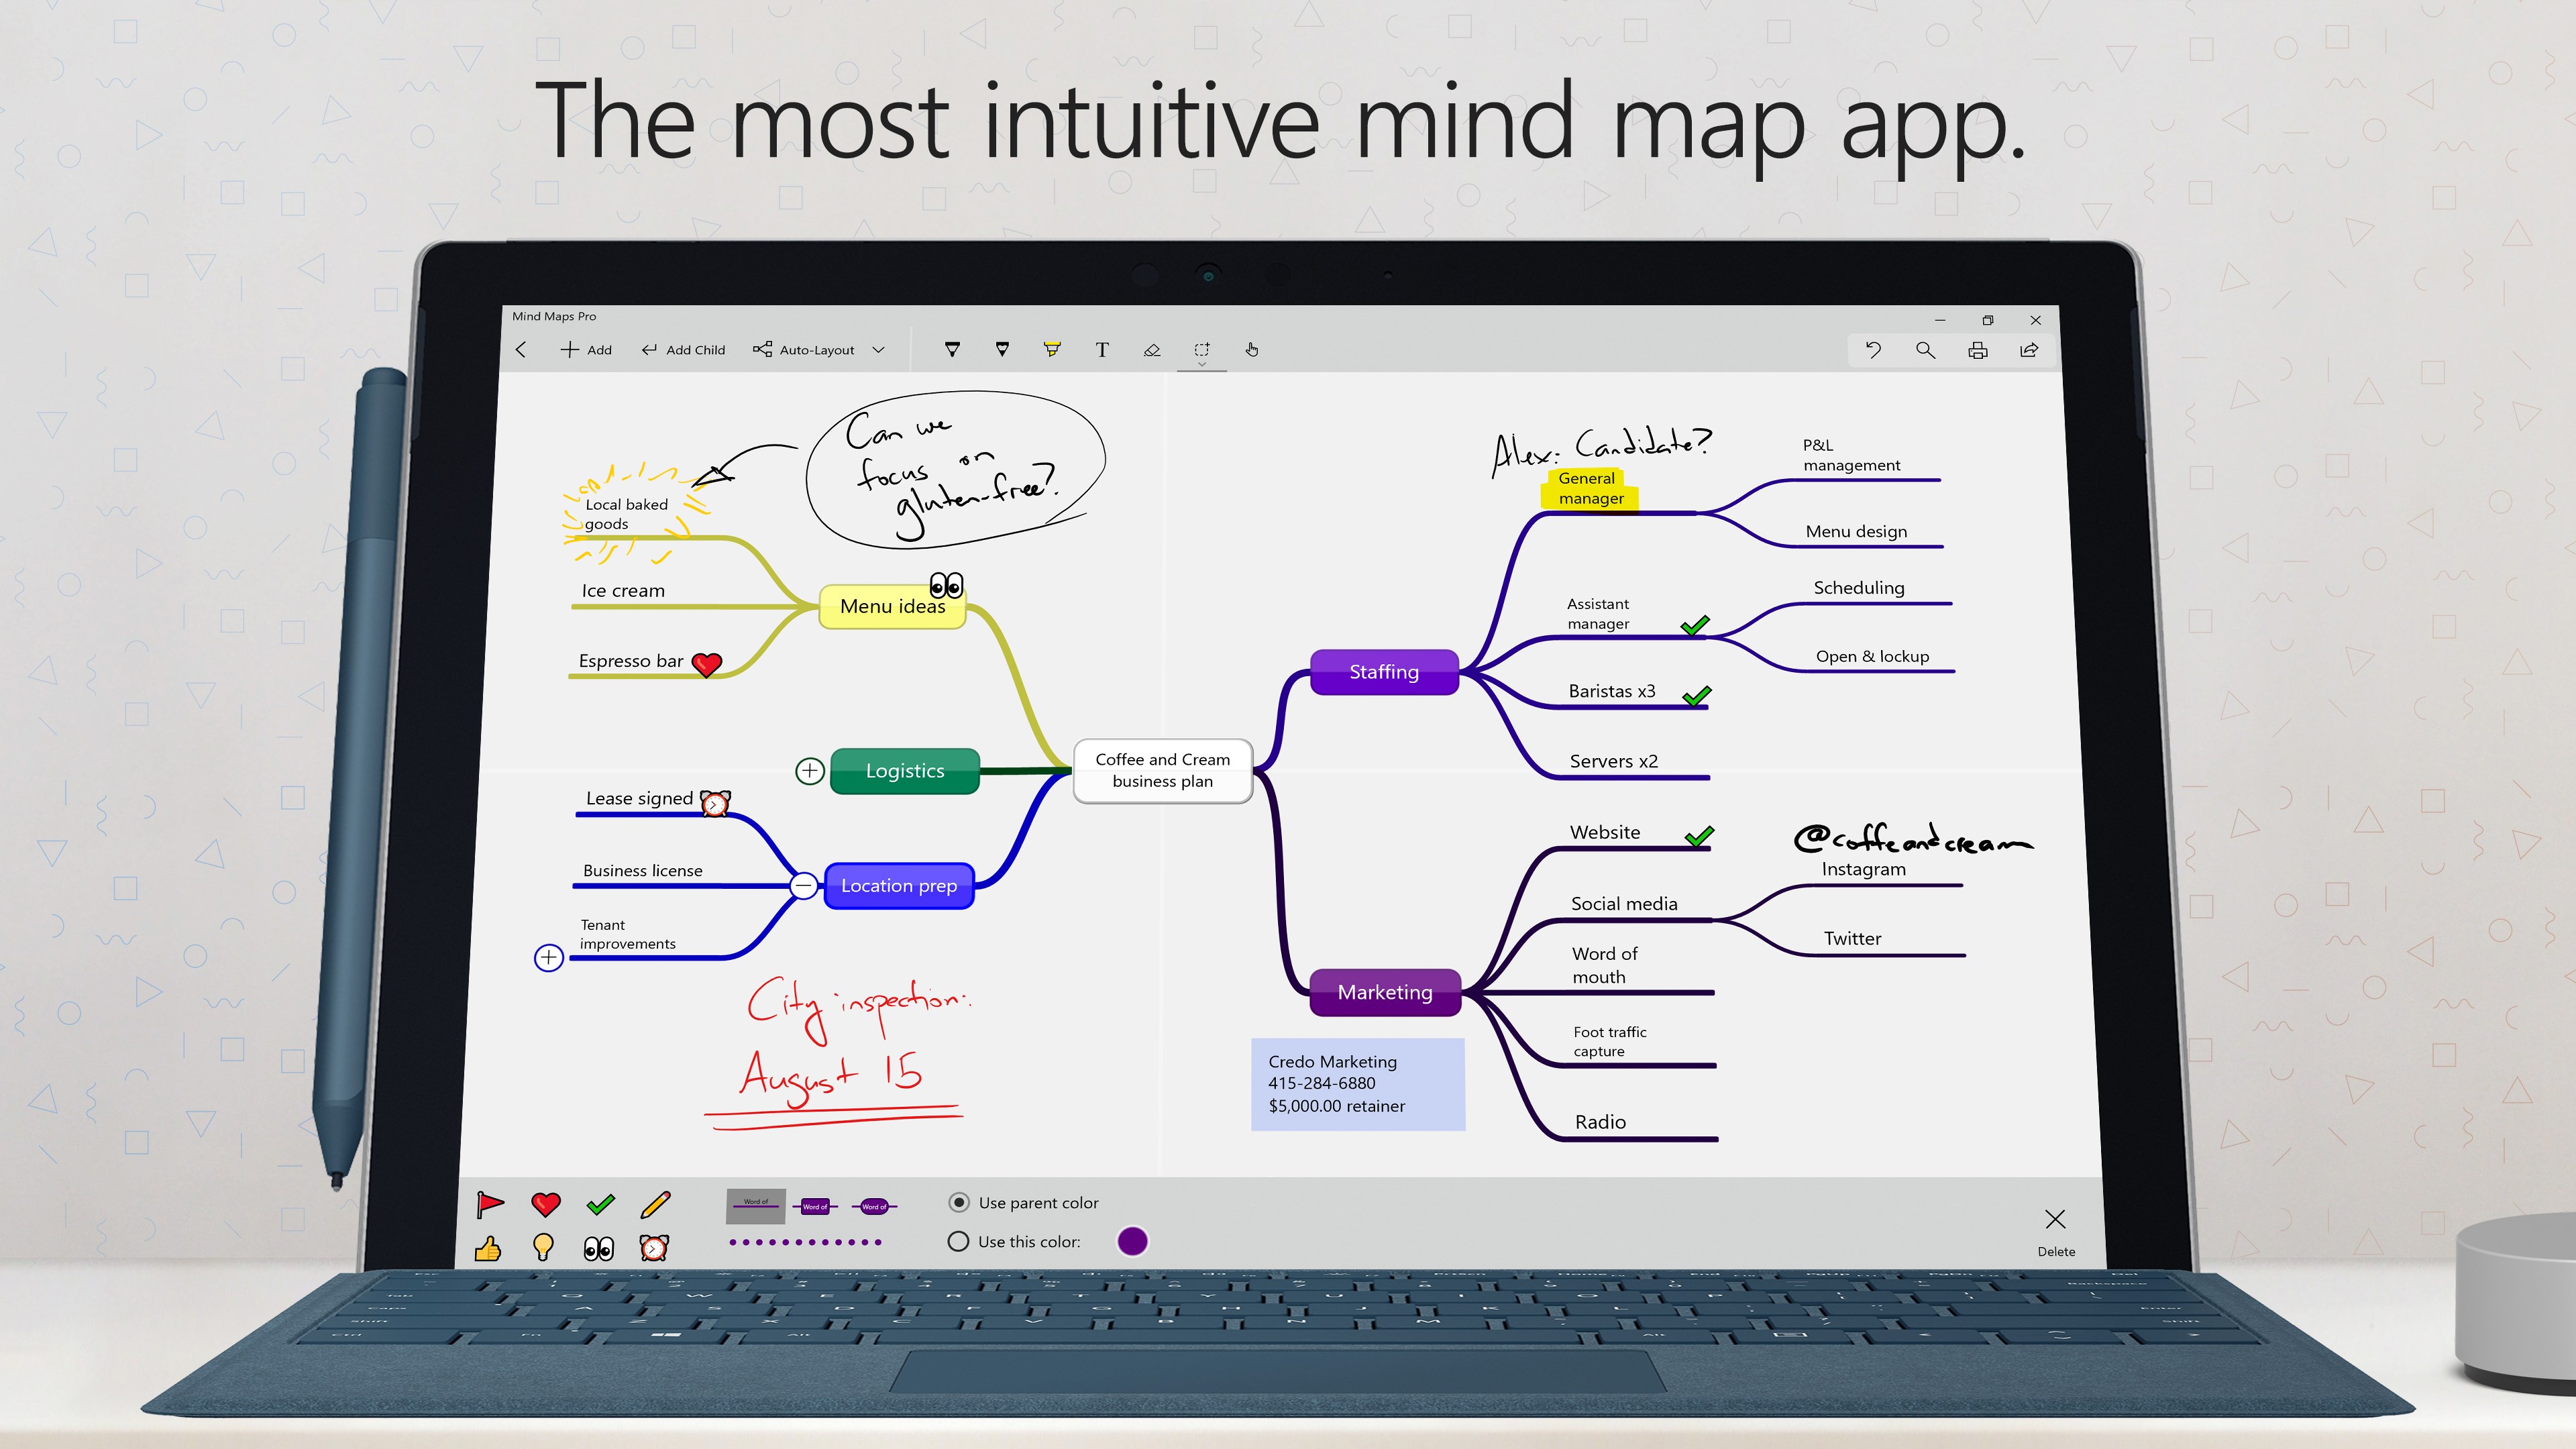Pick the alarm clock sticker
The width and height of the screenshot is (2576, 1449).
click(654, 1247)
